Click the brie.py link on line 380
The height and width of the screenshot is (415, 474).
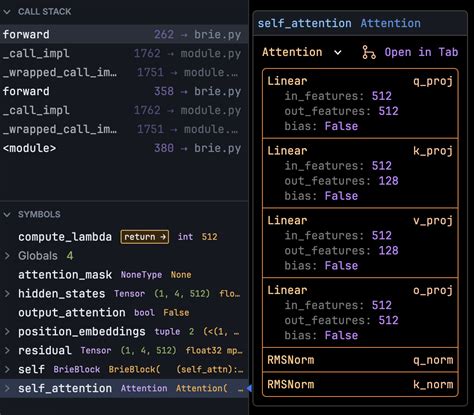pyautogui.click(x=218, y=148)
